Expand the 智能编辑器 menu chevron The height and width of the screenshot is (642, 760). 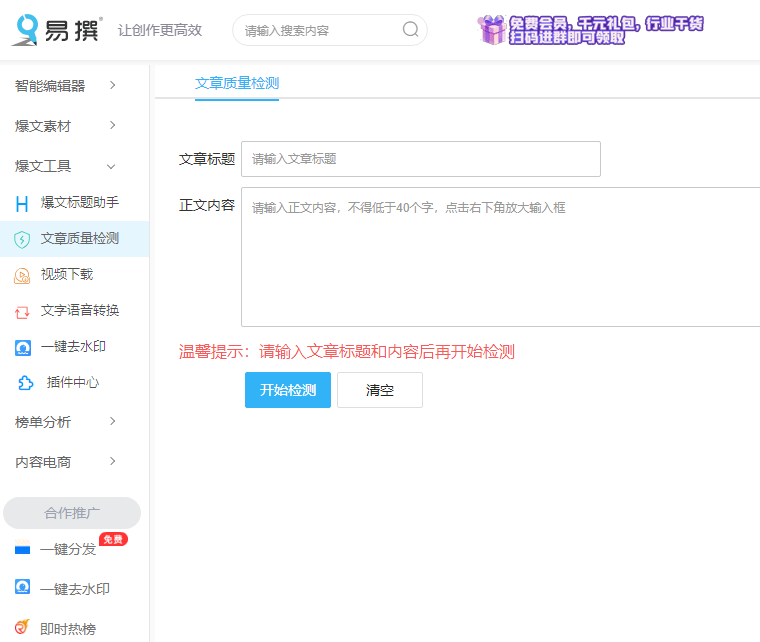[112, 85]
